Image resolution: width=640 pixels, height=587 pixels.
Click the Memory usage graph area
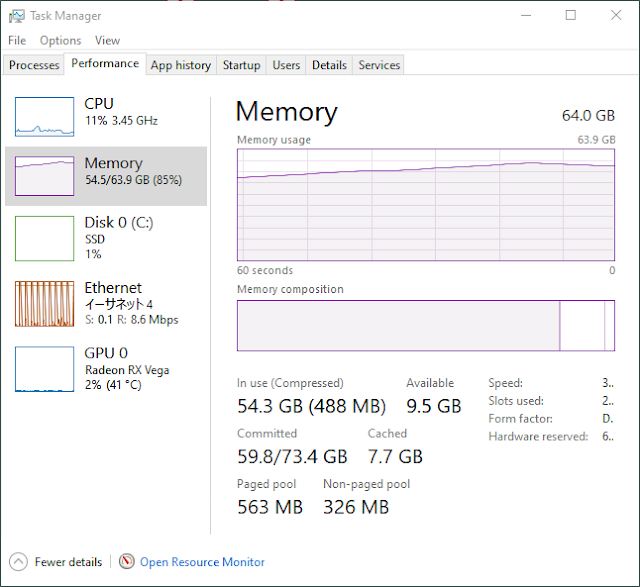[x=426, y=205]
